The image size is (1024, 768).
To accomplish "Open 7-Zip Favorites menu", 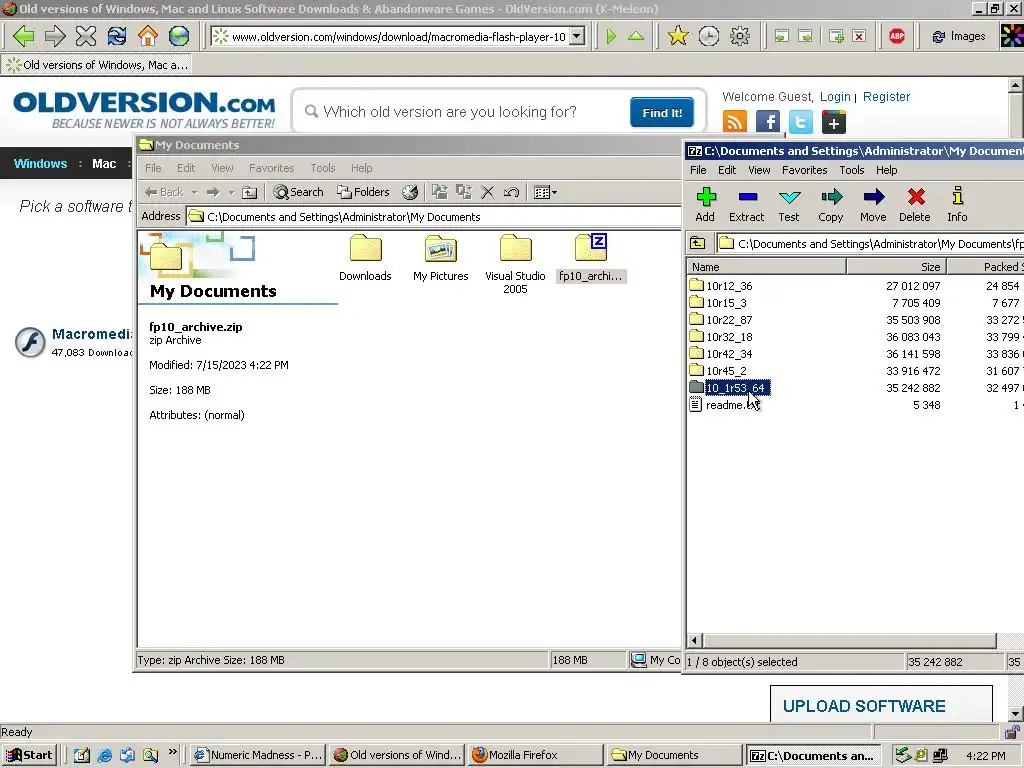I will (805, 170).
